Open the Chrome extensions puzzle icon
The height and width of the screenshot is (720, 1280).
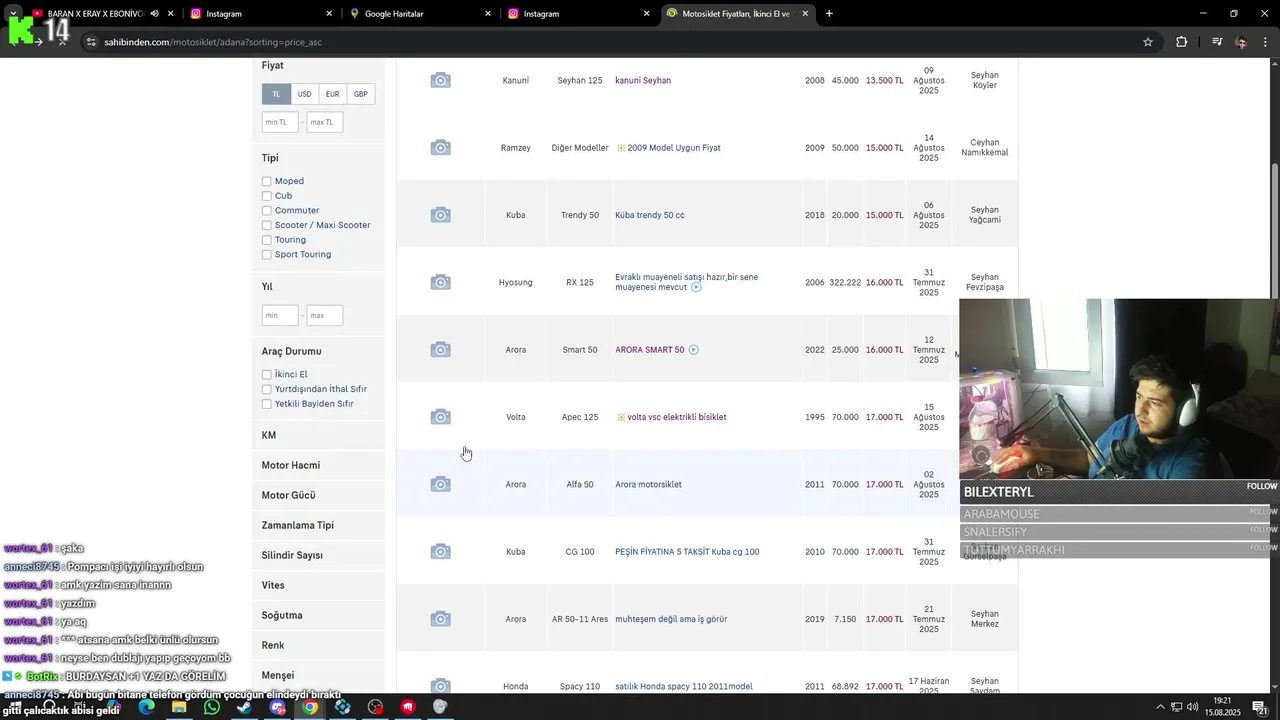[1182, 42]
